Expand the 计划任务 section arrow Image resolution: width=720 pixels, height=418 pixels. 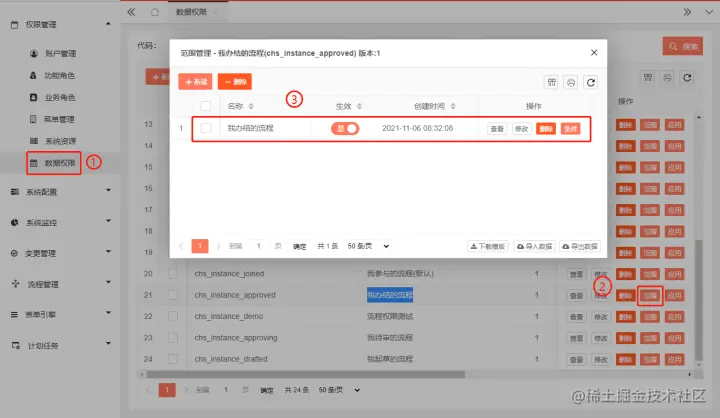(108, 344)
